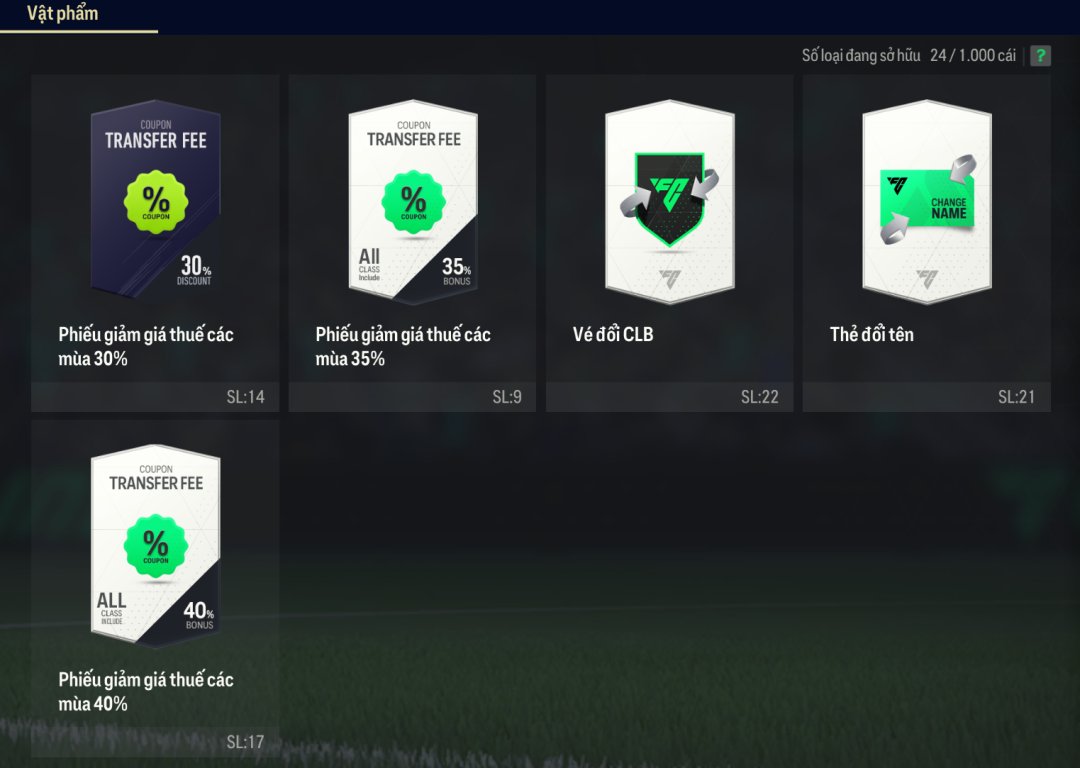Open the green question mark help icon
Image resolution: width=1080 pixels, height=768 pixels.
pyautogui.click(x=1040, y=56)
